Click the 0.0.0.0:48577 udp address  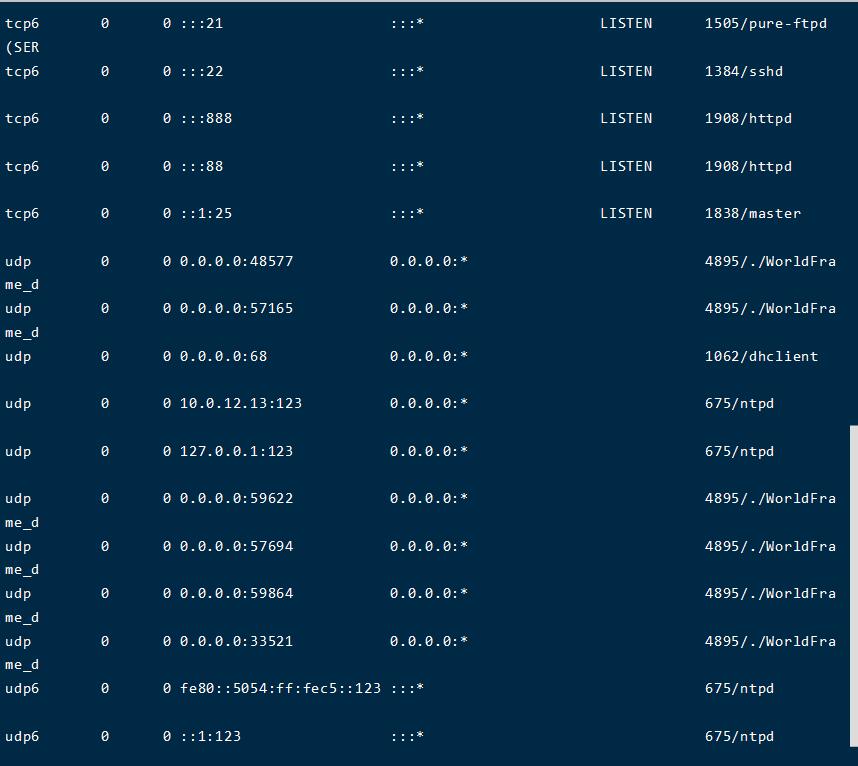[236, 261]
